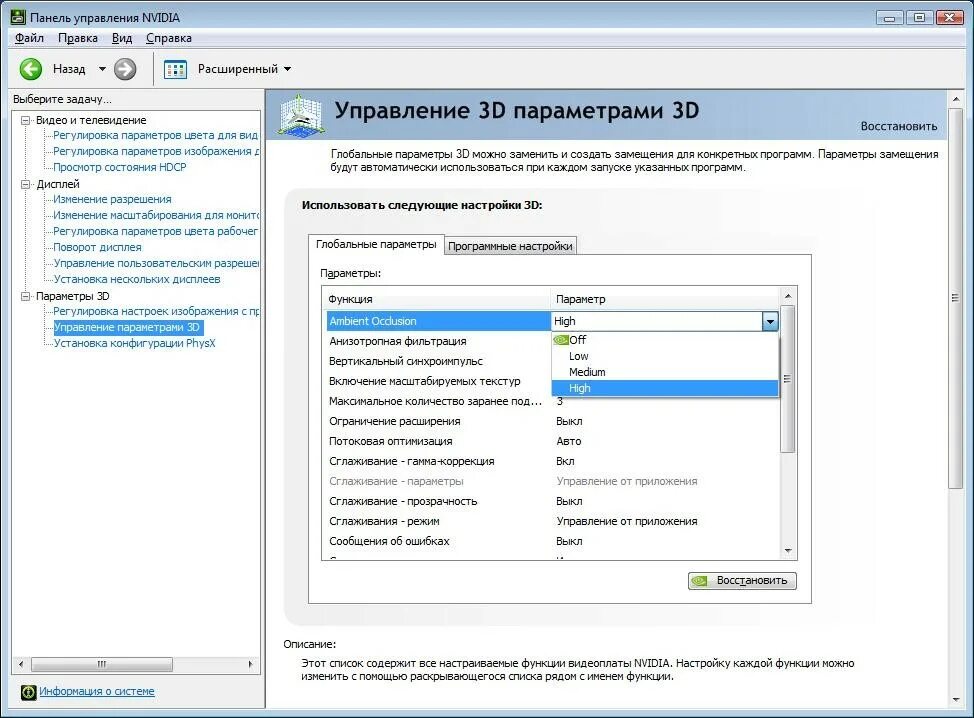Image resolution: width=974 pixels, height=718 pixels.
Task: Click the Восстановить link in header
Action: 898,126
